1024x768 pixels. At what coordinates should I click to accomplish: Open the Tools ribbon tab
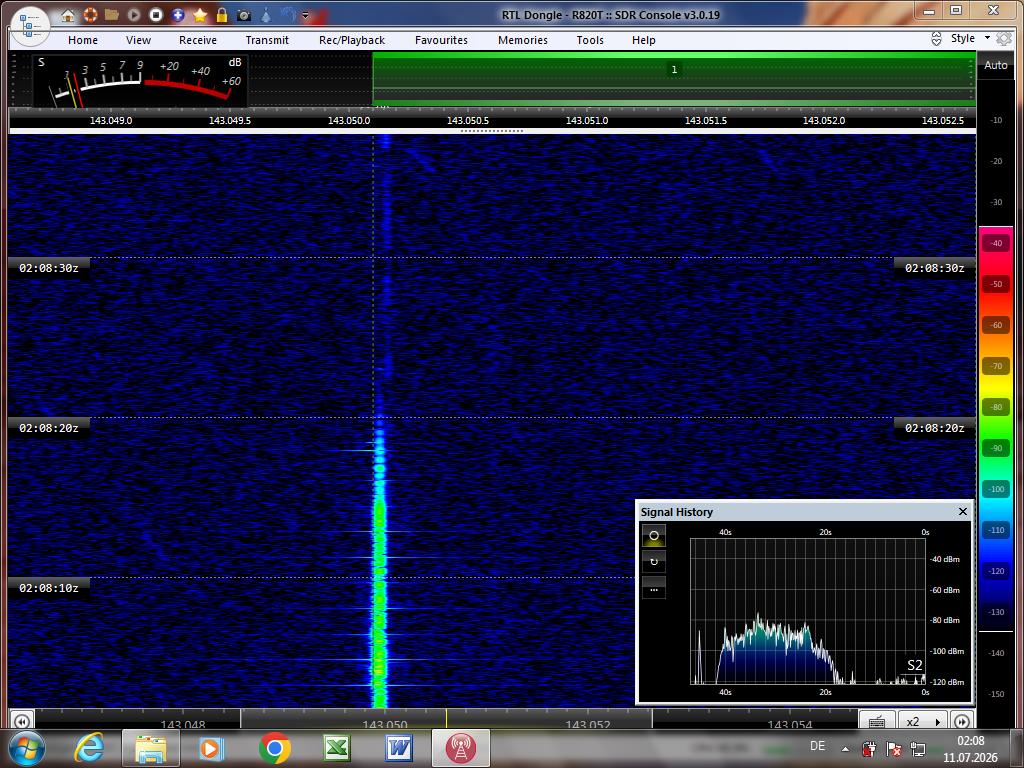coord(590,40)
